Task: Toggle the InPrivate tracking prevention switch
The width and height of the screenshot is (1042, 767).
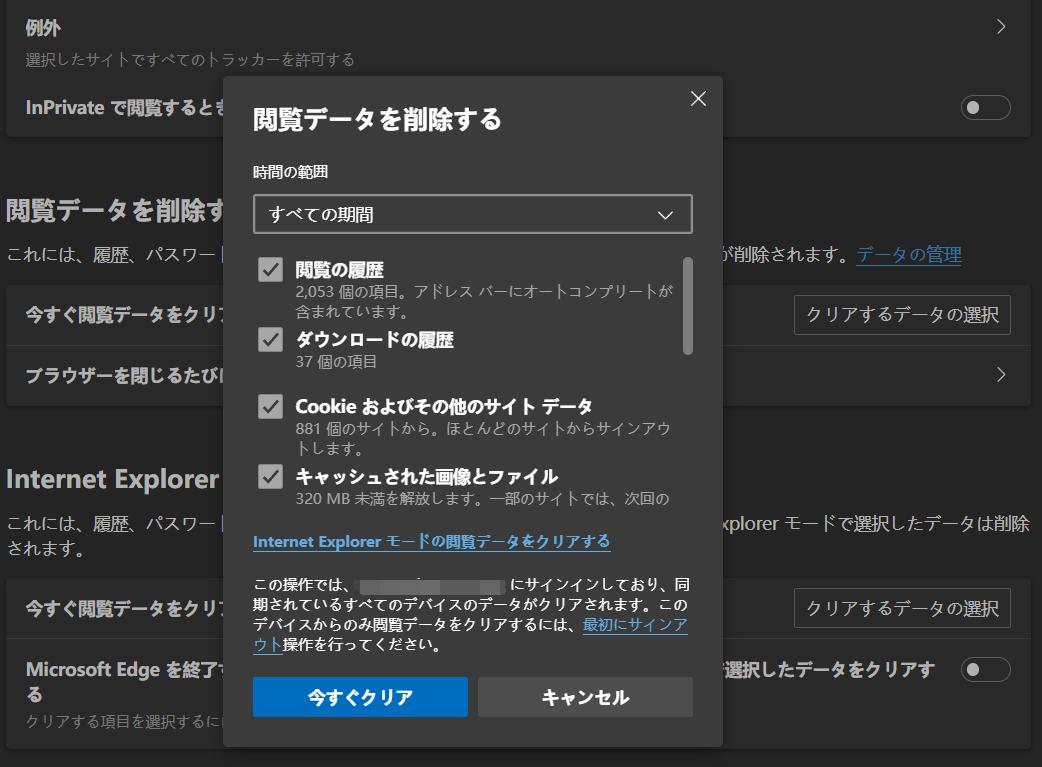Action: click(985, 107)
